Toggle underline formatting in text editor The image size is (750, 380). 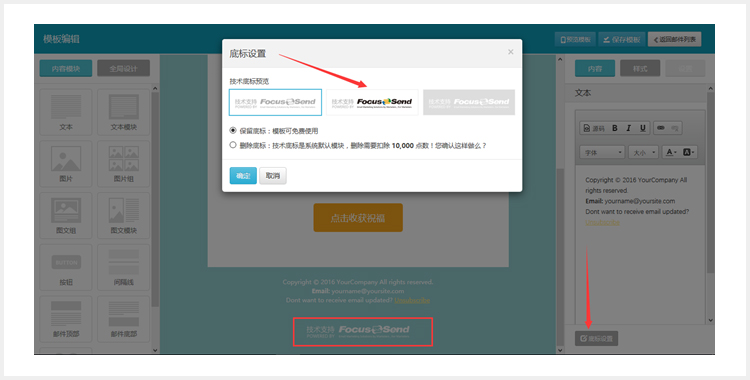pos(642,128)
